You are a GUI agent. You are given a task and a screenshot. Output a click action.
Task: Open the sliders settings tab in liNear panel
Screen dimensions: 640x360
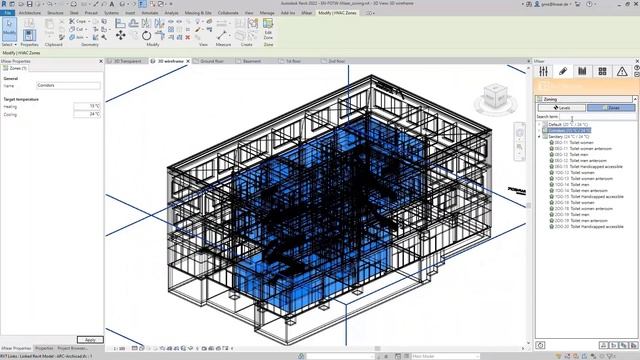pos(543,71)
